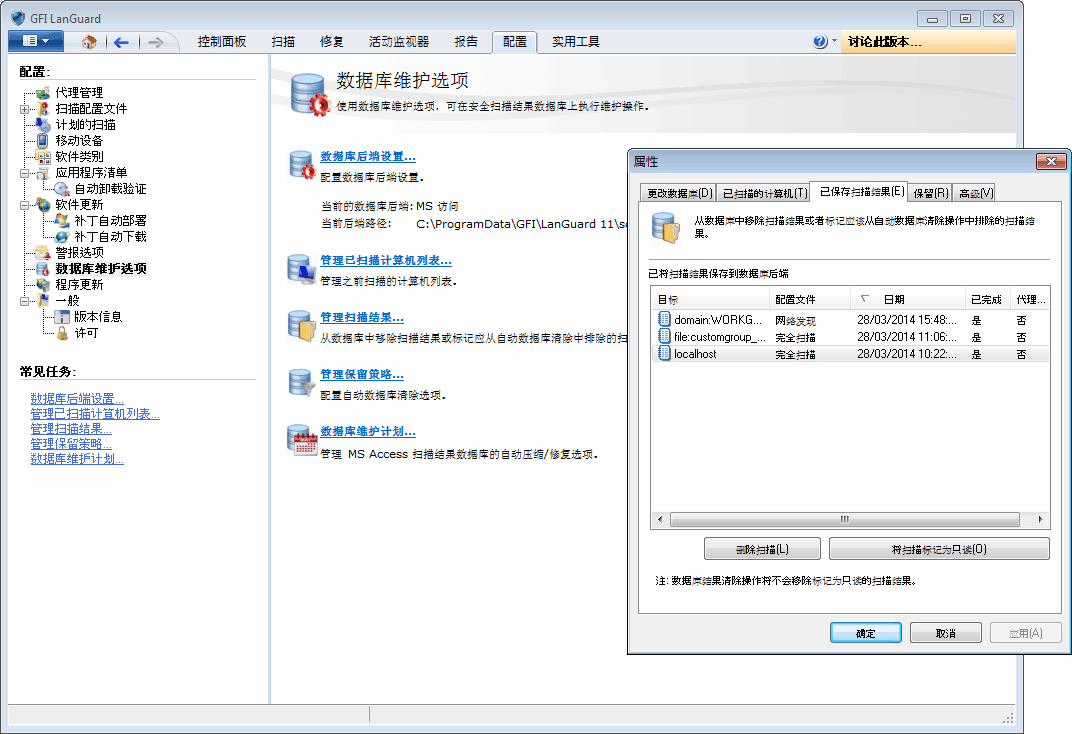The height and width of the screenshot is (734, 1072).
Task: Navigate back with the blue arrow
Action: coord(122,42)
